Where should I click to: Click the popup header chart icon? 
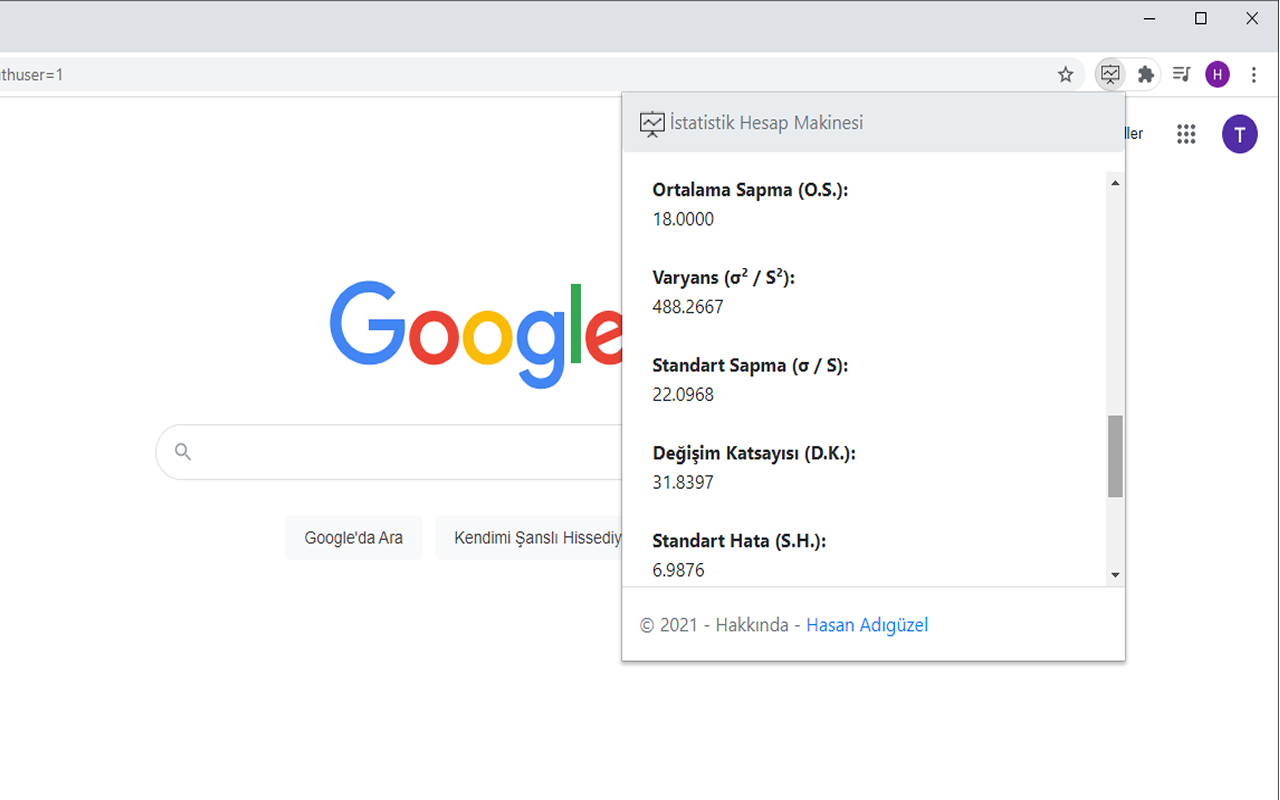pos(652,124)
